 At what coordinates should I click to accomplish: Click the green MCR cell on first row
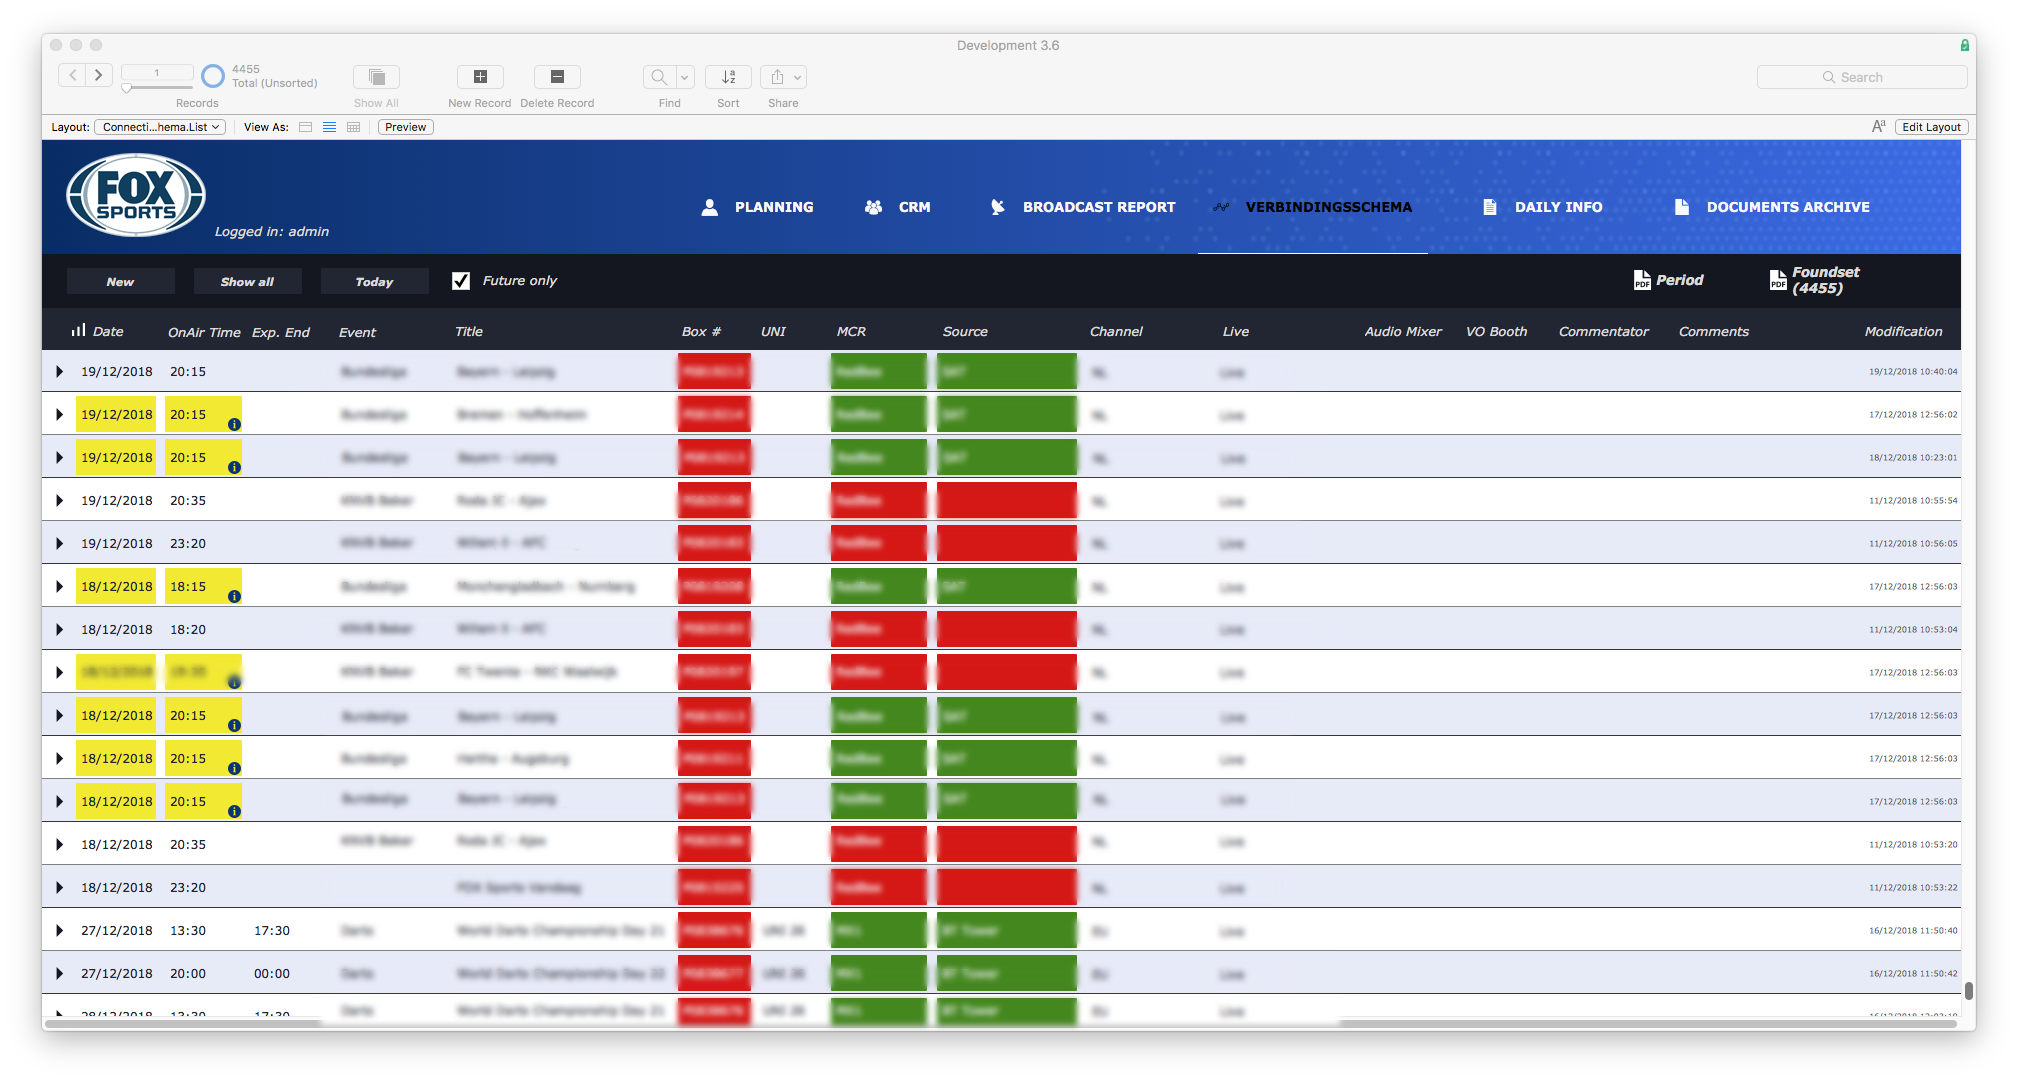pos(878,371)
